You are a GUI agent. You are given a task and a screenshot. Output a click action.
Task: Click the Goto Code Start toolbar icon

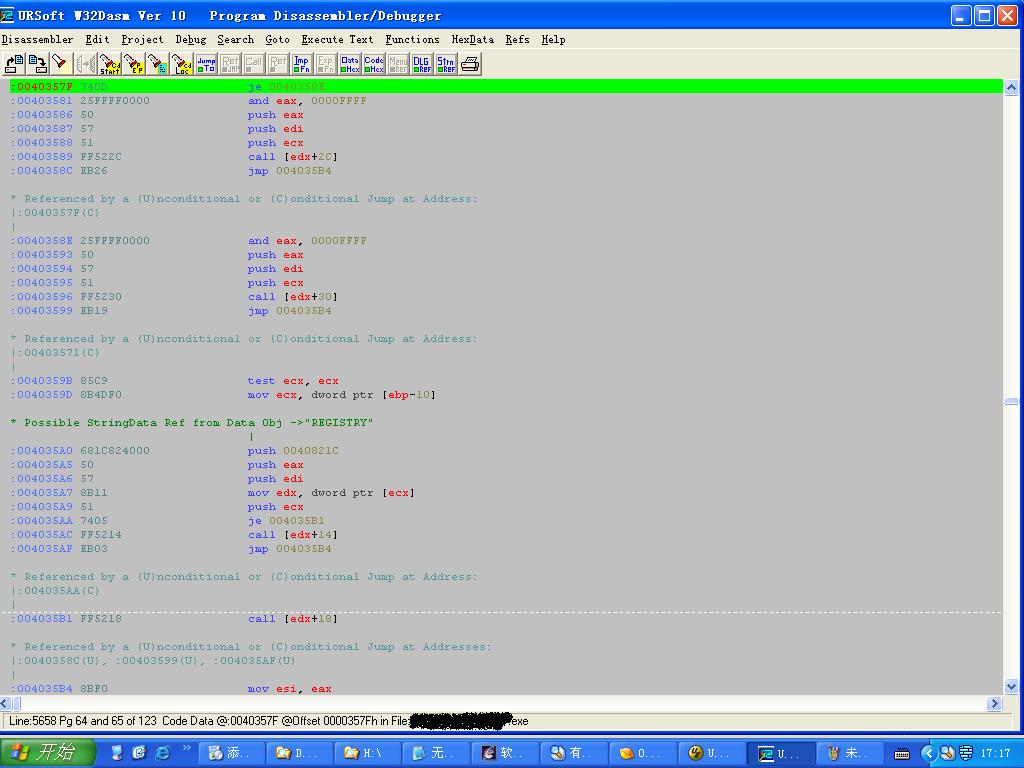(110, 63)
